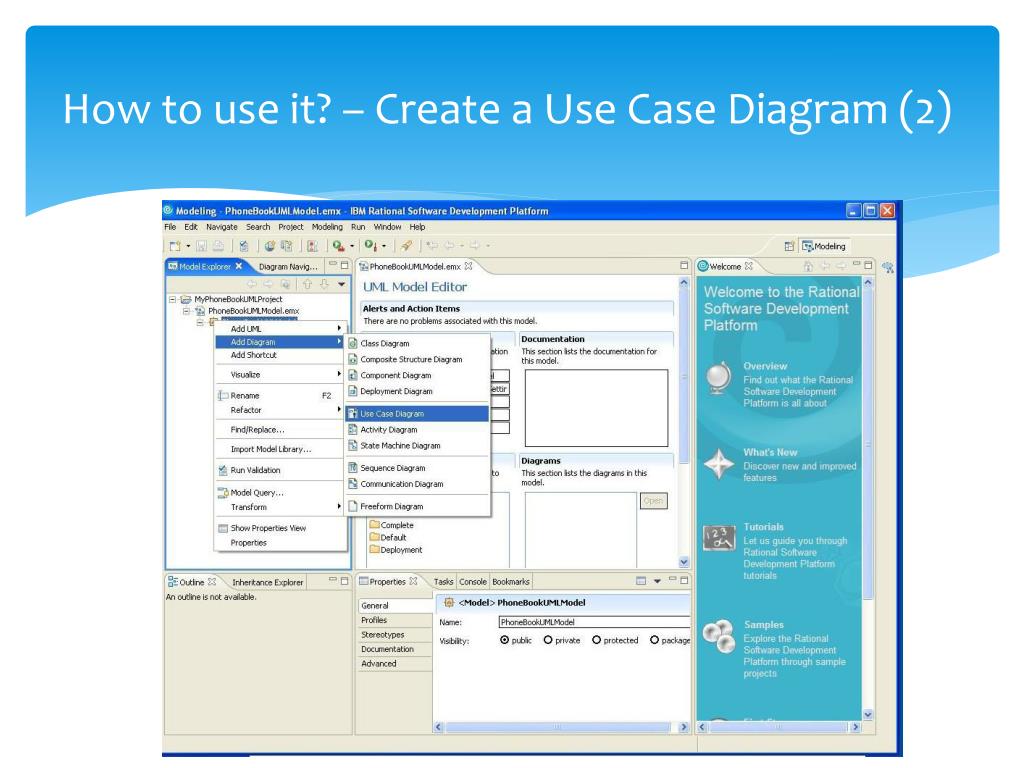
Task: Click the Save toolbar icon
Action: (x=201, y=246)
